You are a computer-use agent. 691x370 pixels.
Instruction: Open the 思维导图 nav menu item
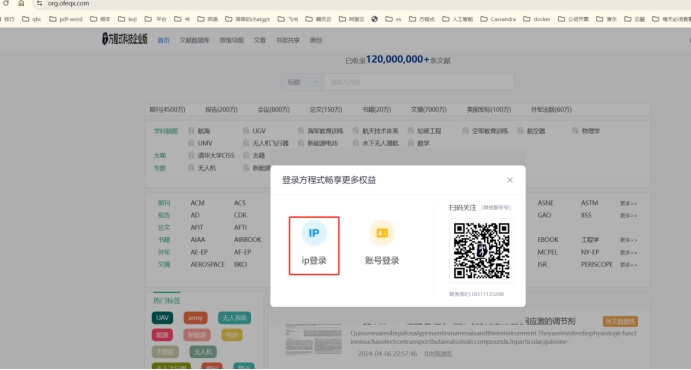click(232, 40)
